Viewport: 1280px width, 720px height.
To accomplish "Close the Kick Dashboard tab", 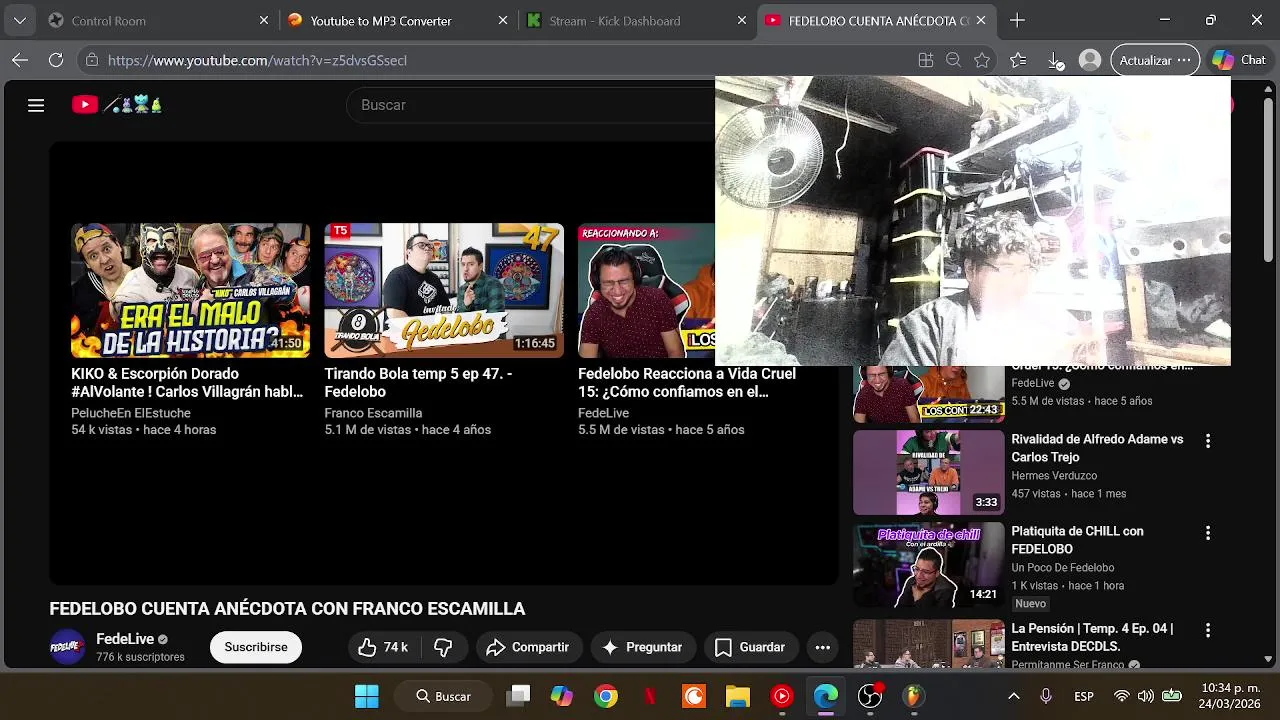I will (742, 20).
